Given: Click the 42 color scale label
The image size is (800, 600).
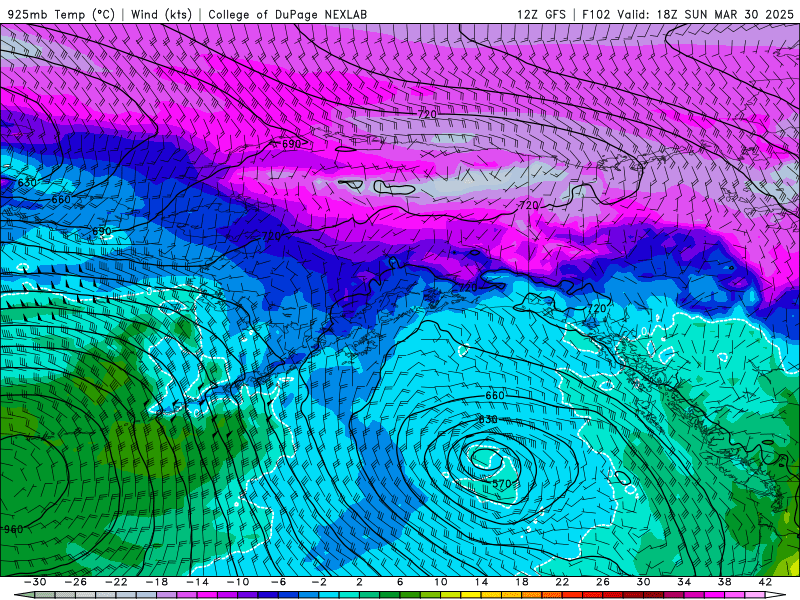Looking at the screenshot, I should 765,582.
